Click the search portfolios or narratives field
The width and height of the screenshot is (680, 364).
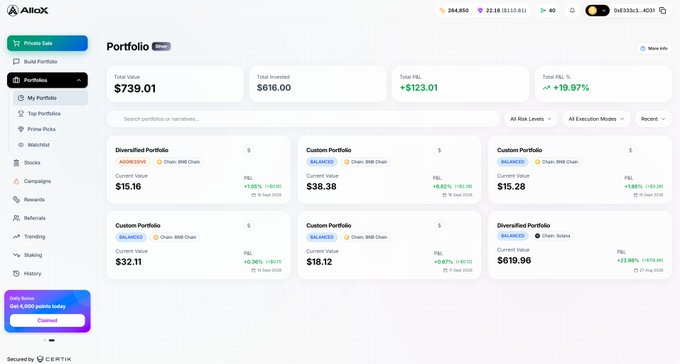tap(303, 119)
